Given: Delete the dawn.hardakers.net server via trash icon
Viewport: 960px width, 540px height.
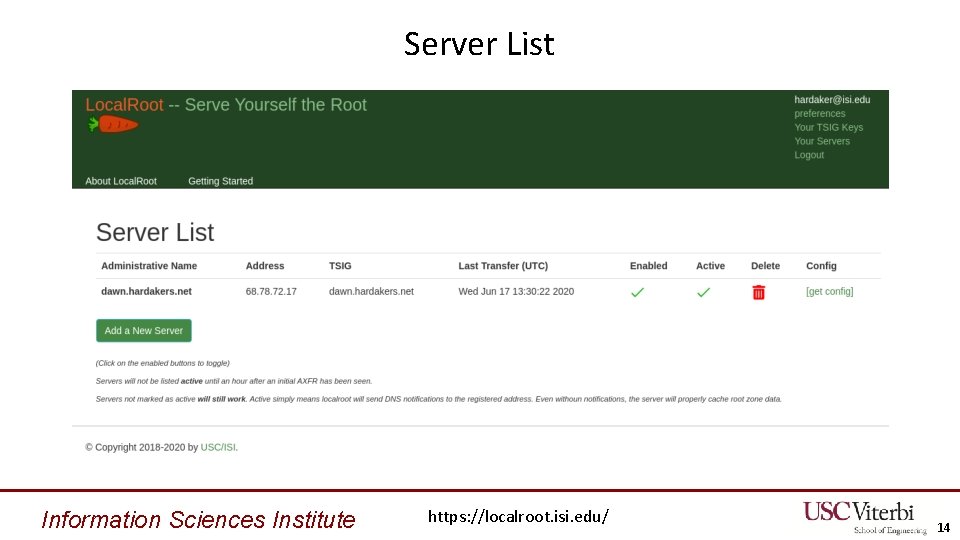Looking at the screenshot, I should [x=759, y=293].
